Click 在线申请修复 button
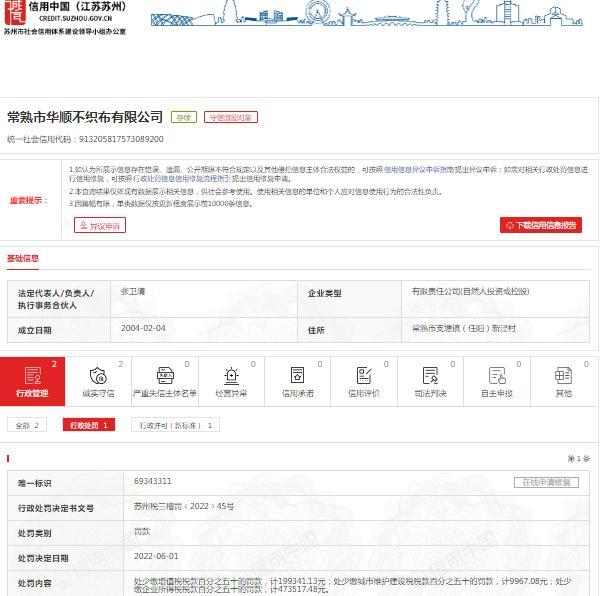 click(x=546, y=482)
